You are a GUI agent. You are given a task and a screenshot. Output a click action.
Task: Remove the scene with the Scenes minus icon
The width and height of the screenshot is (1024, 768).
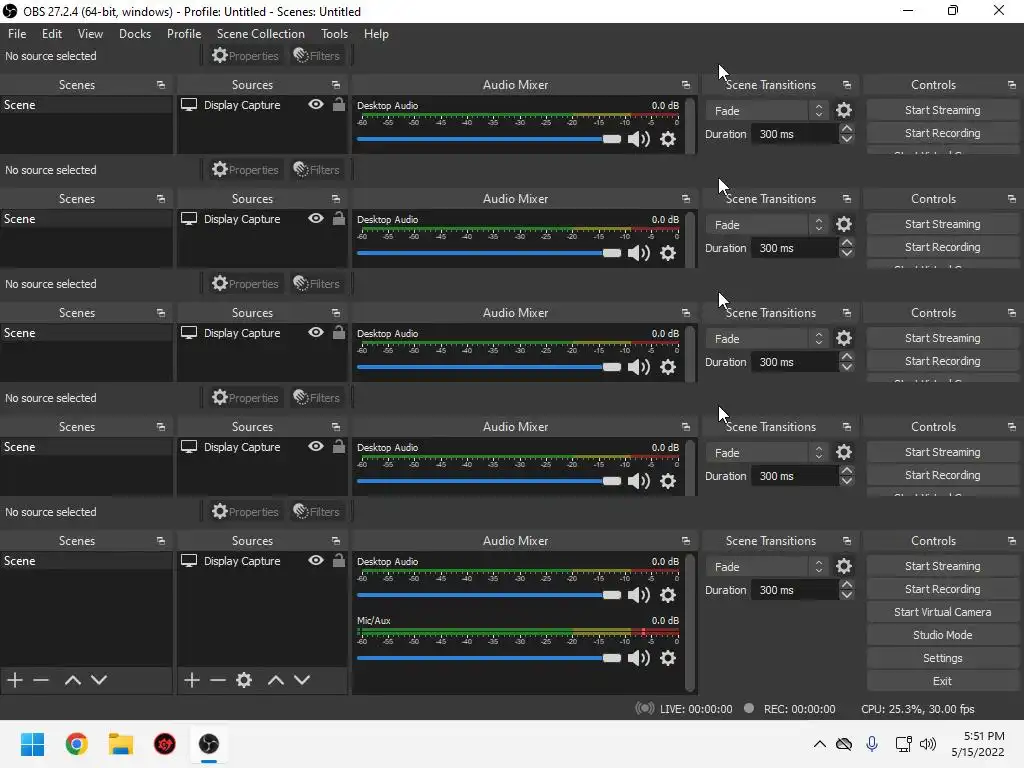pos(41,680)
